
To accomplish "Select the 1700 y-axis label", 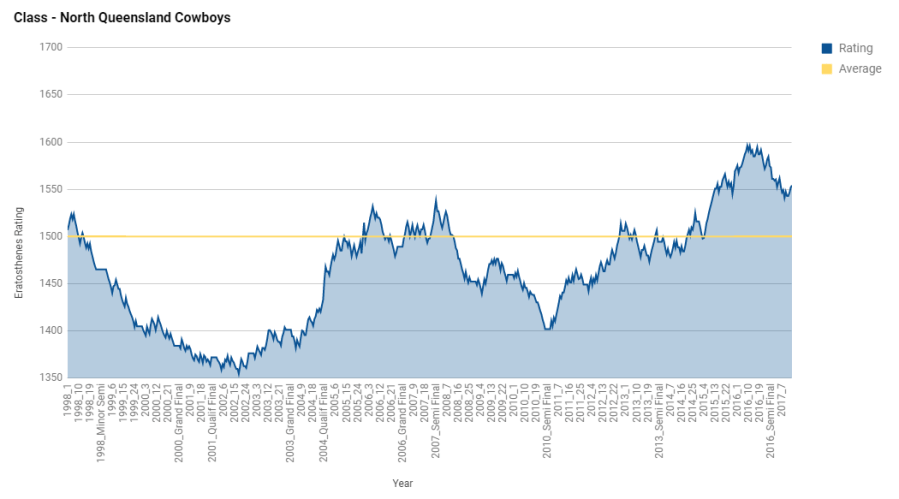I will tap(50, 47).
